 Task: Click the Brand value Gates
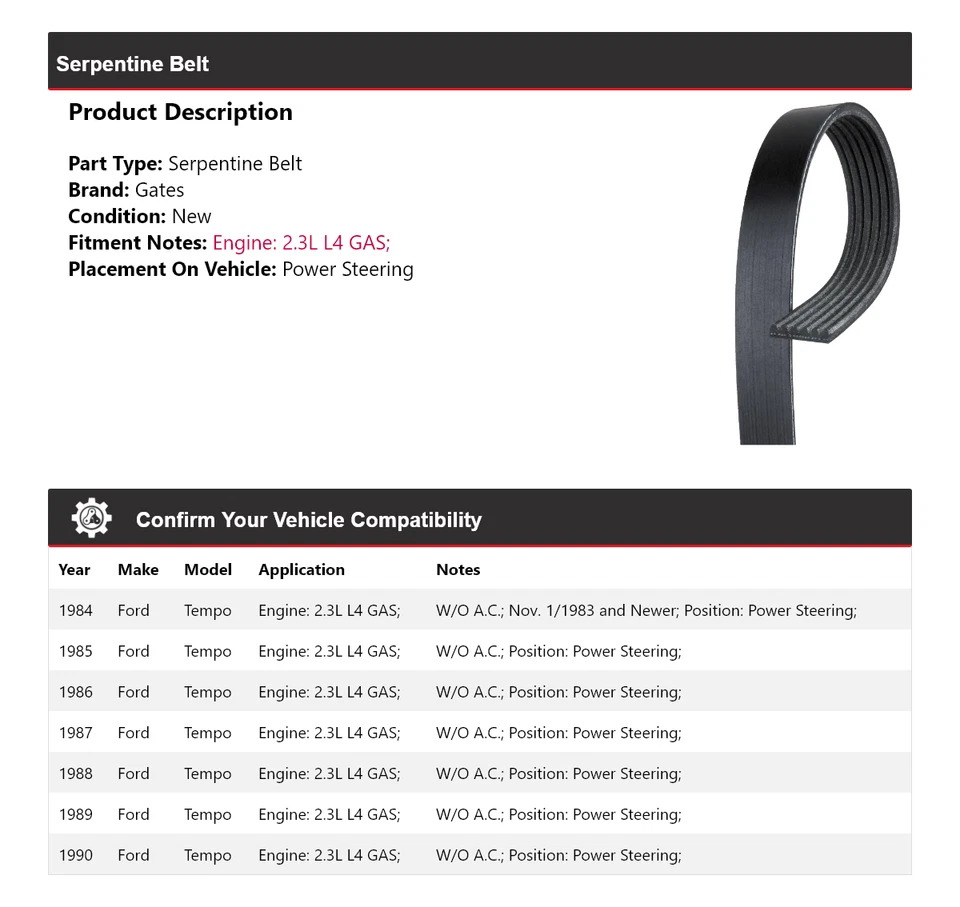[159, 190]
